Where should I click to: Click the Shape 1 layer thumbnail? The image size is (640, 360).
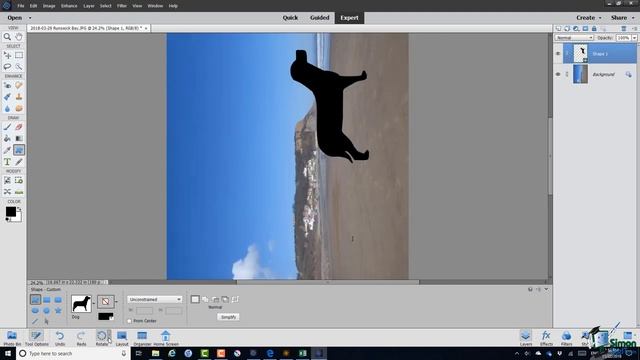point(580,53)
